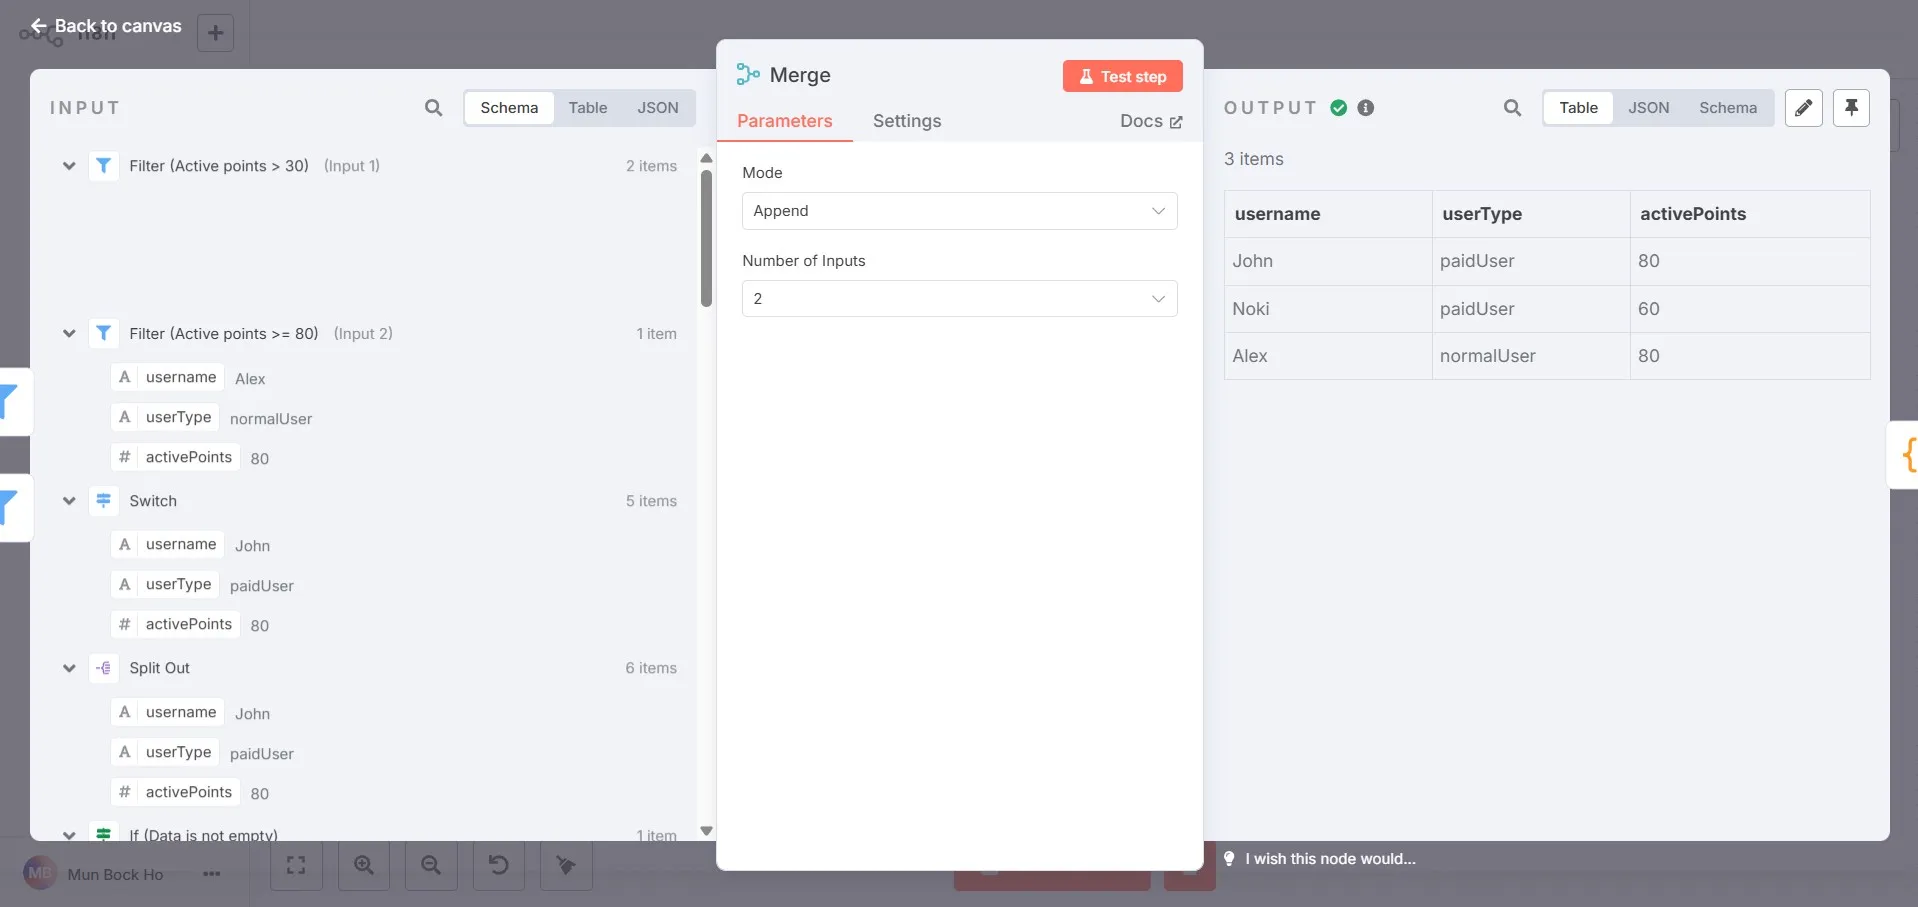Click the John cell in output table
Screen dimensions: 1918x907
[1327, 261]
